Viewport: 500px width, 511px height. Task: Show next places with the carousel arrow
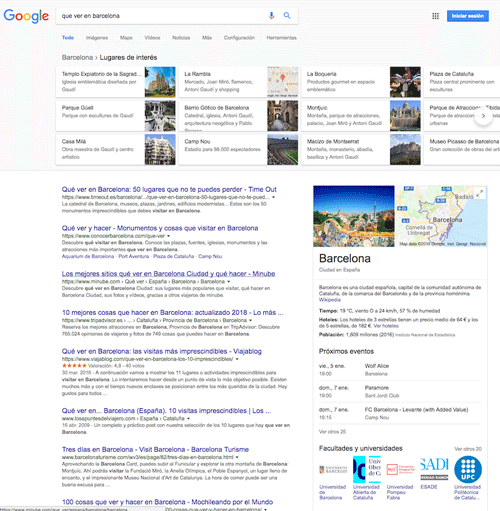coord(483,116)
